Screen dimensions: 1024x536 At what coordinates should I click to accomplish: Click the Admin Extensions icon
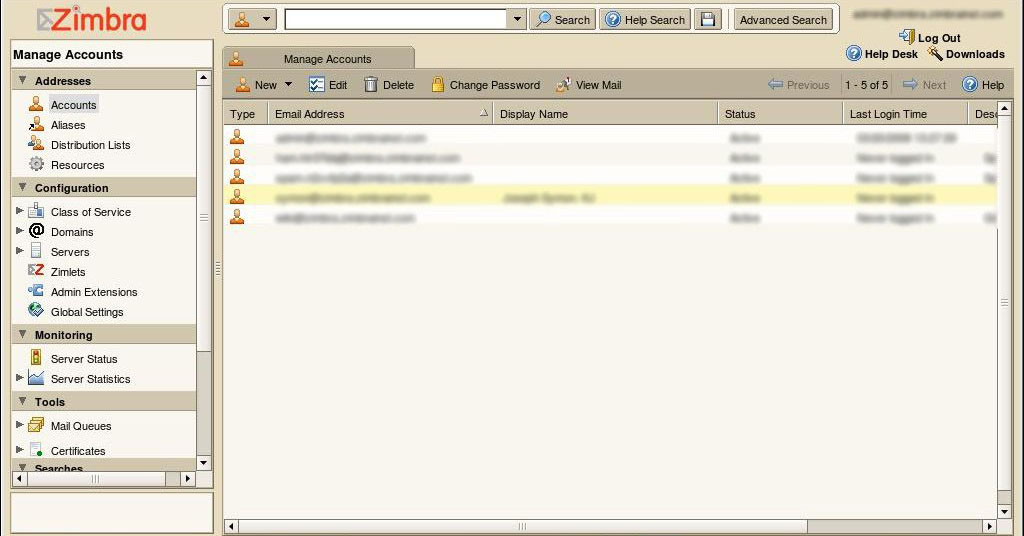point(36,291)
